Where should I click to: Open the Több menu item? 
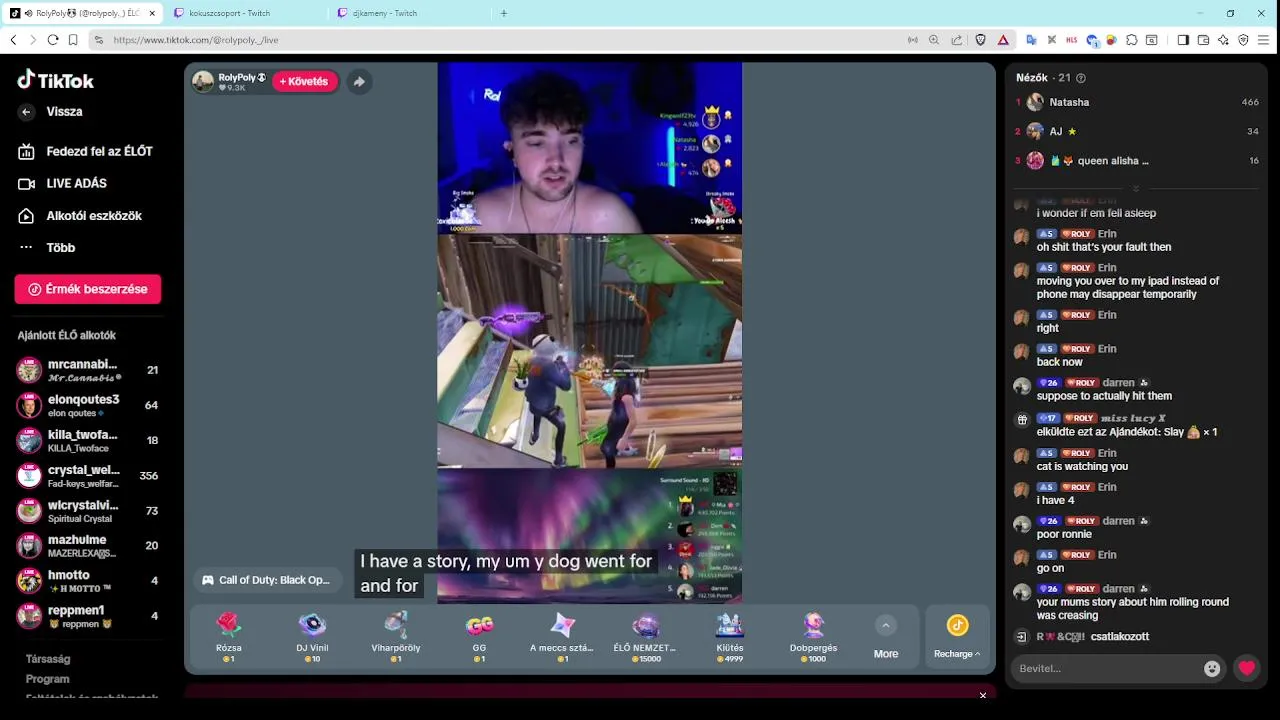48,247
